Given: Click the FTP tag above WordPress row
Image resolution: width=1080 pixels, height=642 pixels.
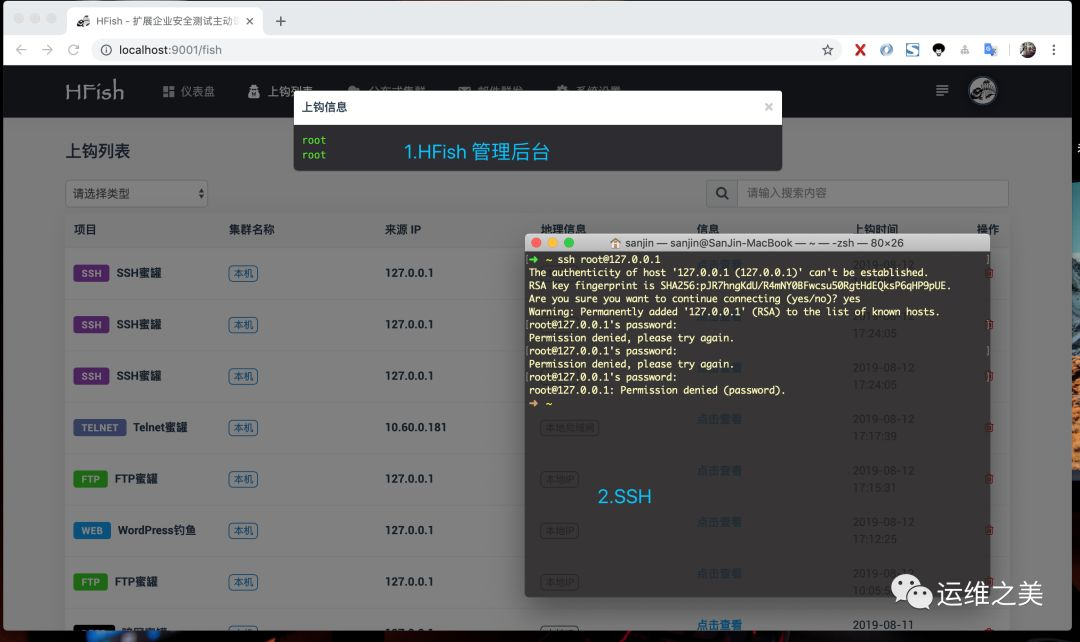Looking at the screenshot, I should tap(90, 479).
